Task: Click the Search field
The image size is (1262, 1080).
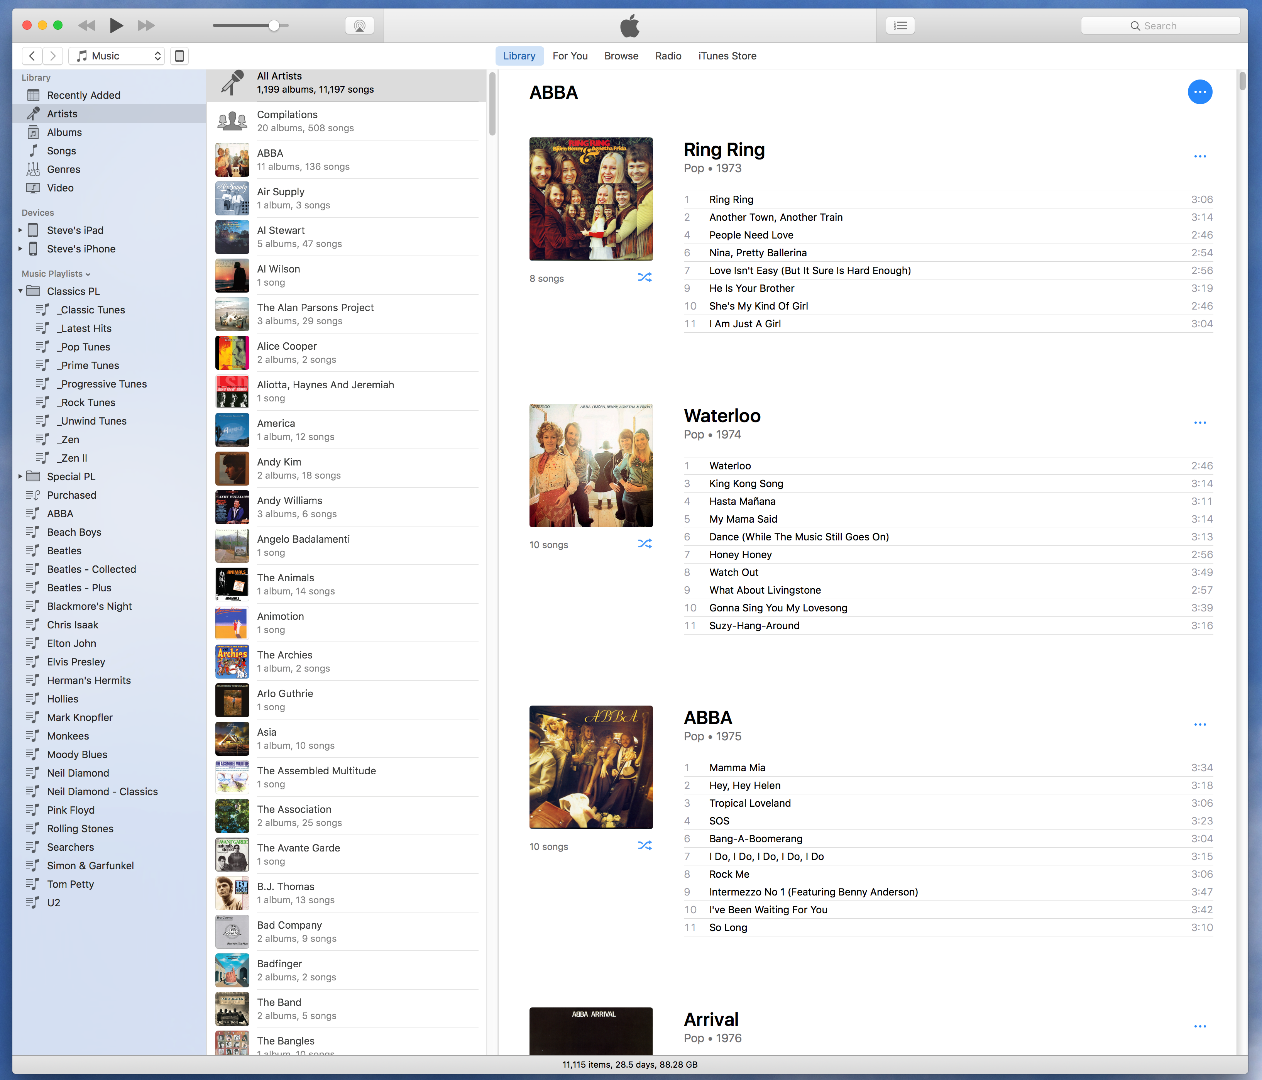Action: (1160, 26)
